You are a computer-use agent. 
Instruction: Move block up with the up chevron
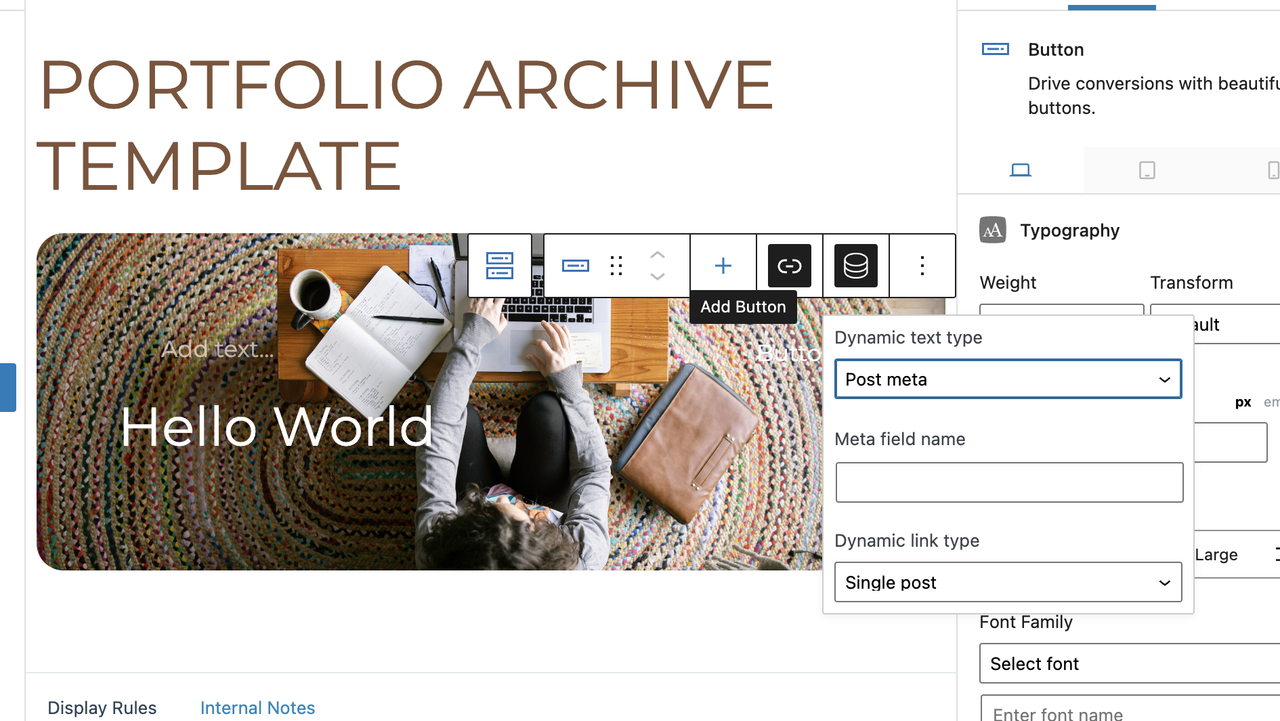657,255
